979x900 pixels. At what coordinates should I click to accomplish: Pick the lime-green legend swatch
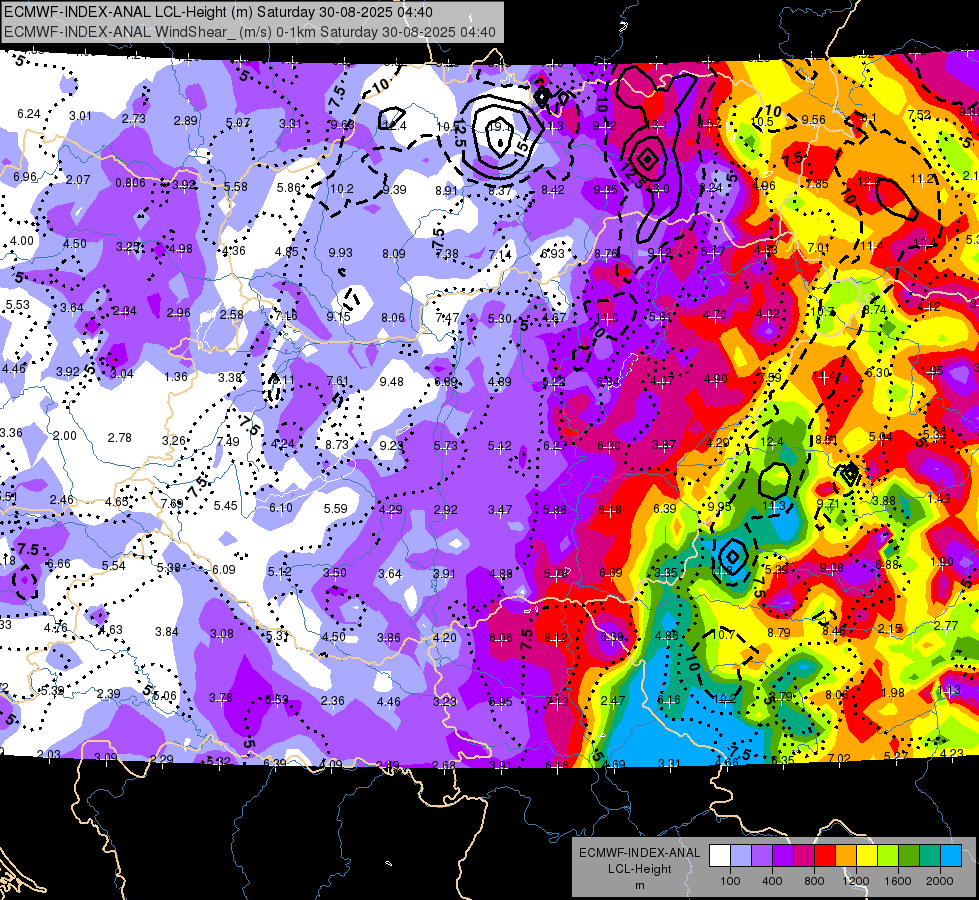click(x=887, y=856)
